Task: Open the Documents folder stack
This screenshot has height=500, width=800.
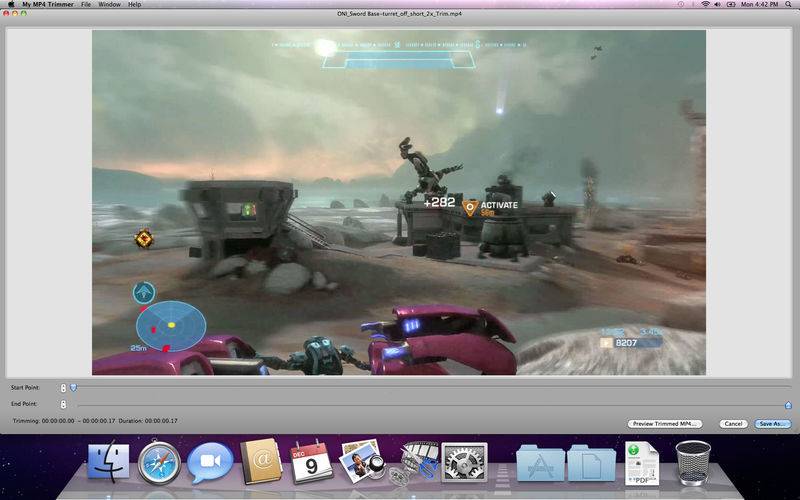Action: [591, 463]
